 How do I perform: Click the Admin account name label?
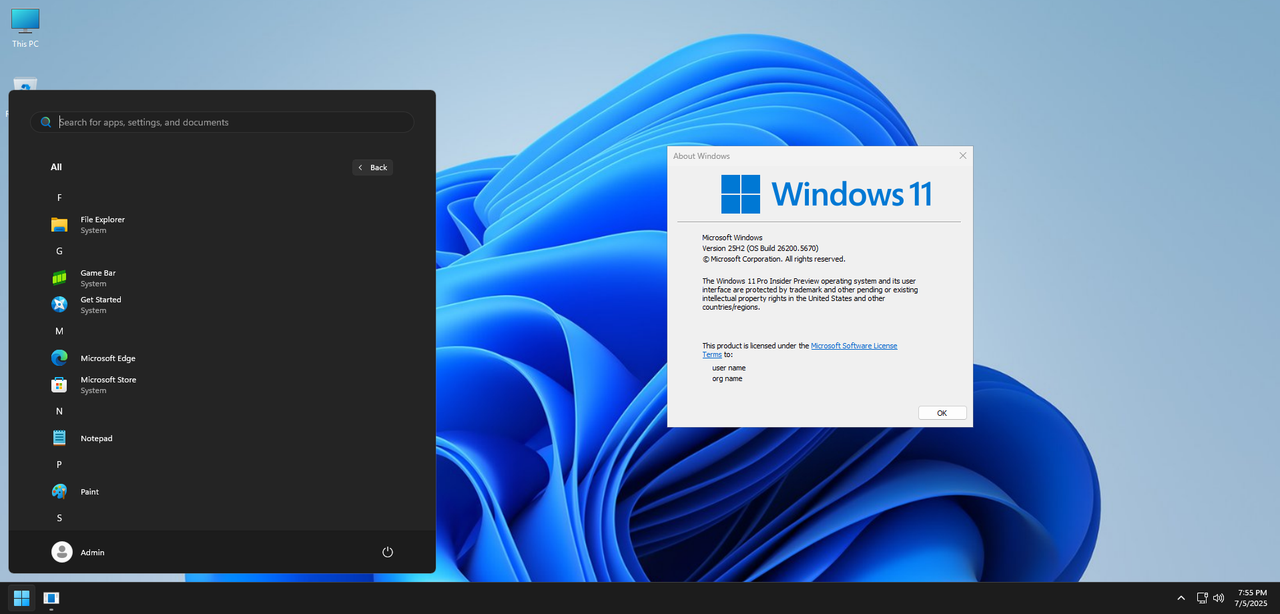point(93,552)
